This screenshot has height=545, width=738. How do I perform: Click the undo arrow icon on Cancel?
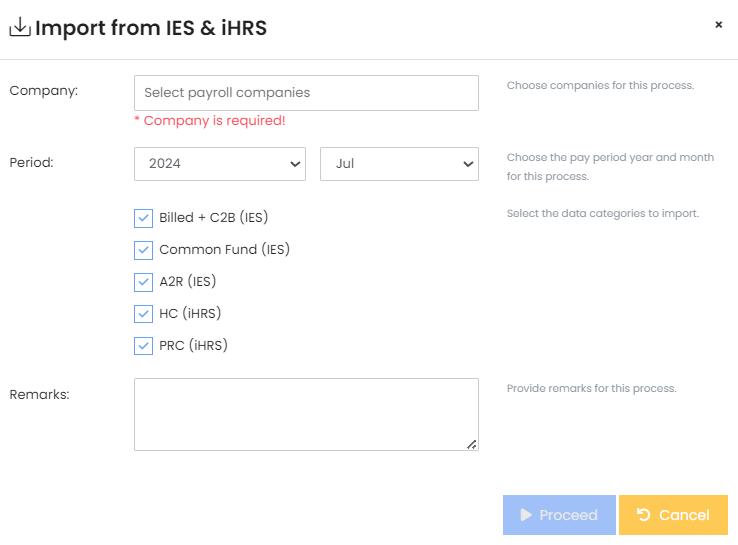point(644,515)
